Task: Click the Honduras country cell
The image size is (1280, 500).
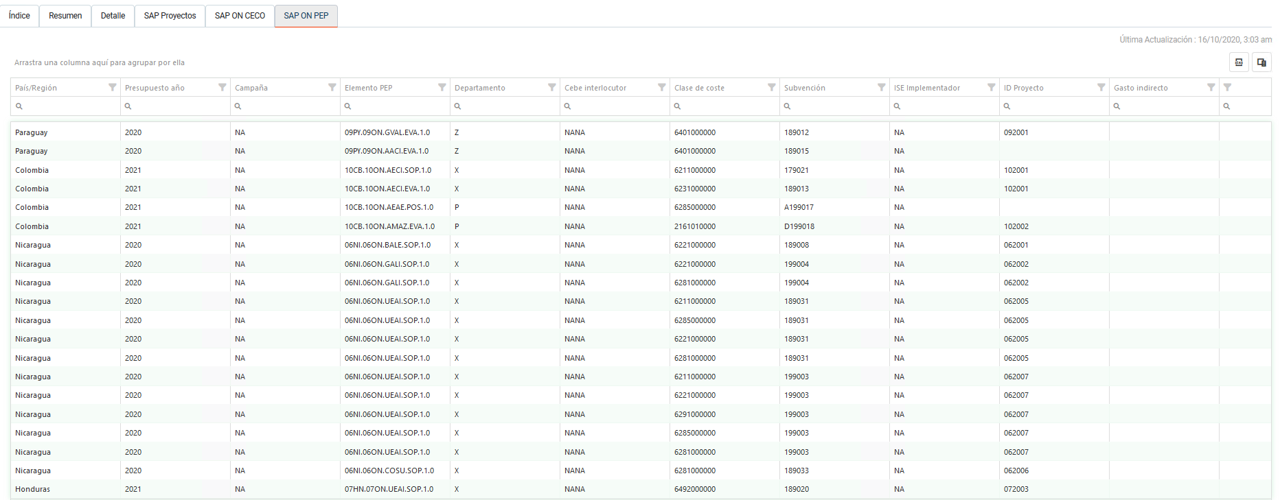Action: pos(65,489)
